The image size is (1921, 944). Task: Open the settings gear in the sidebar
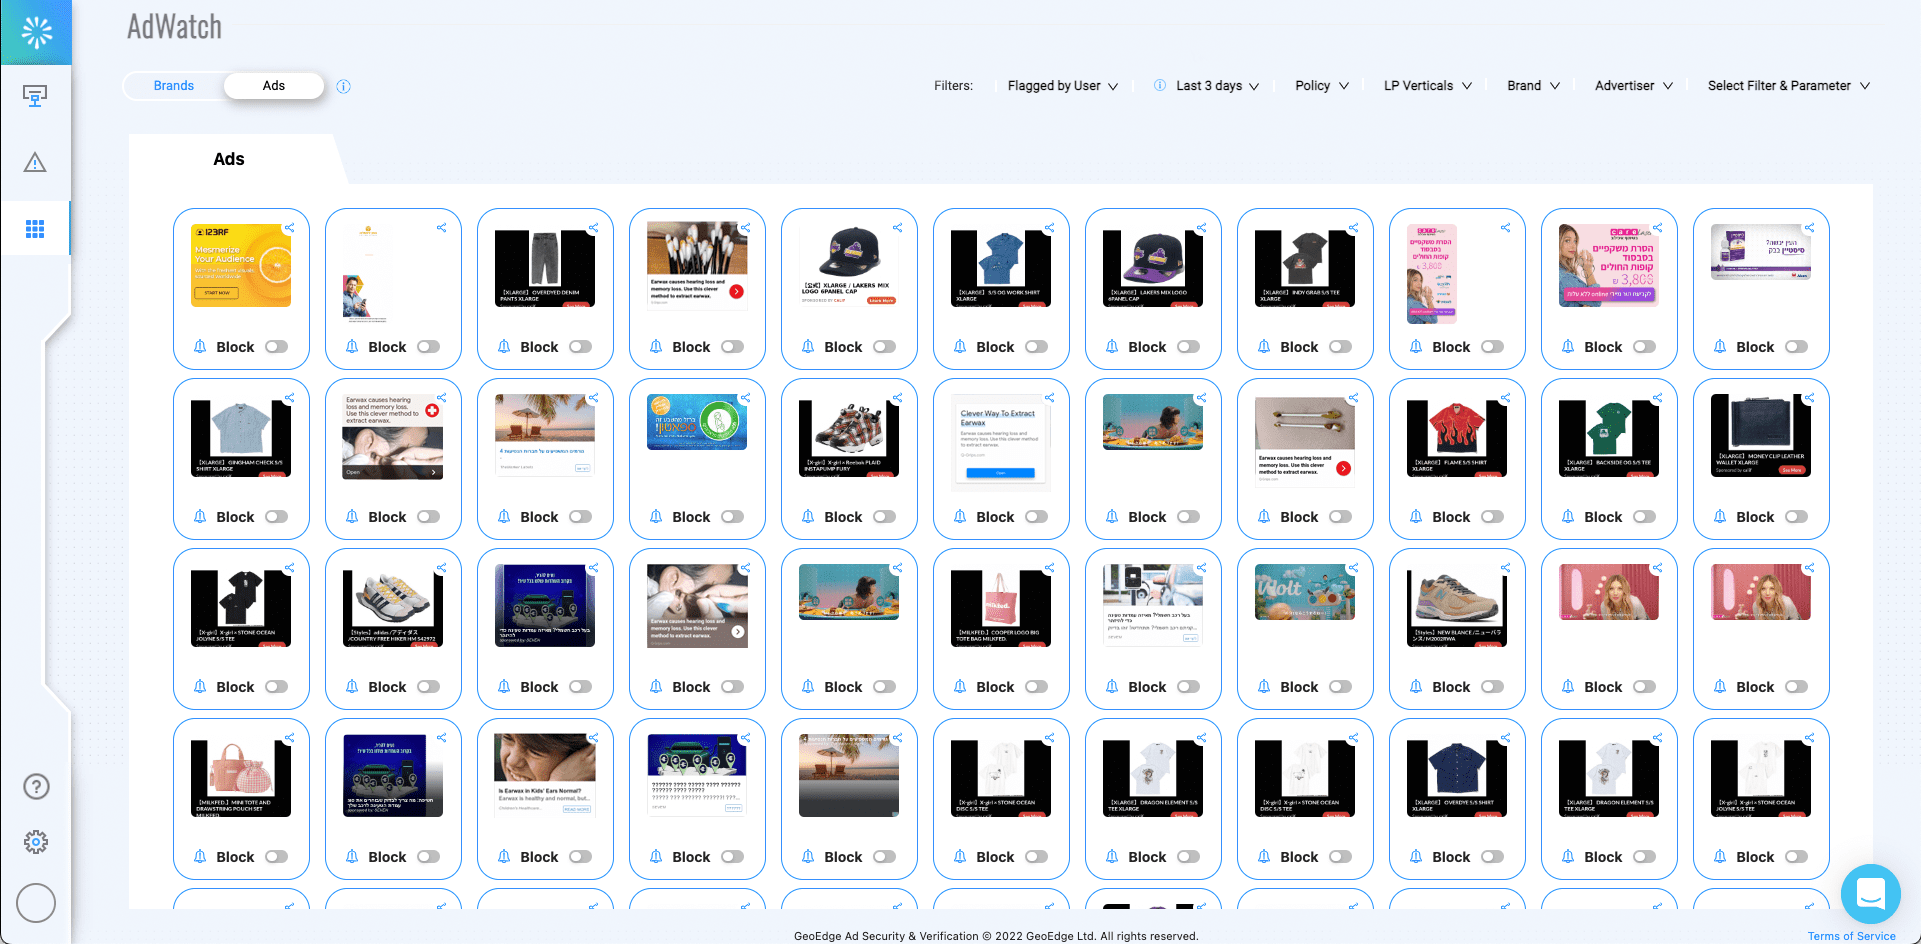(36, 842)
